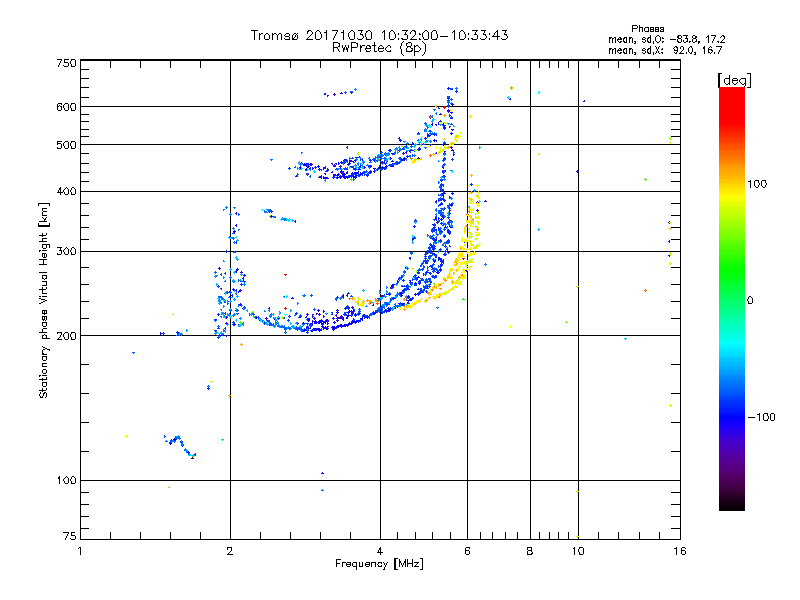Click the y-axis tick label '200'
Image resolution: width=800 pixels, height=600 pixels.
tap(66, 336)
